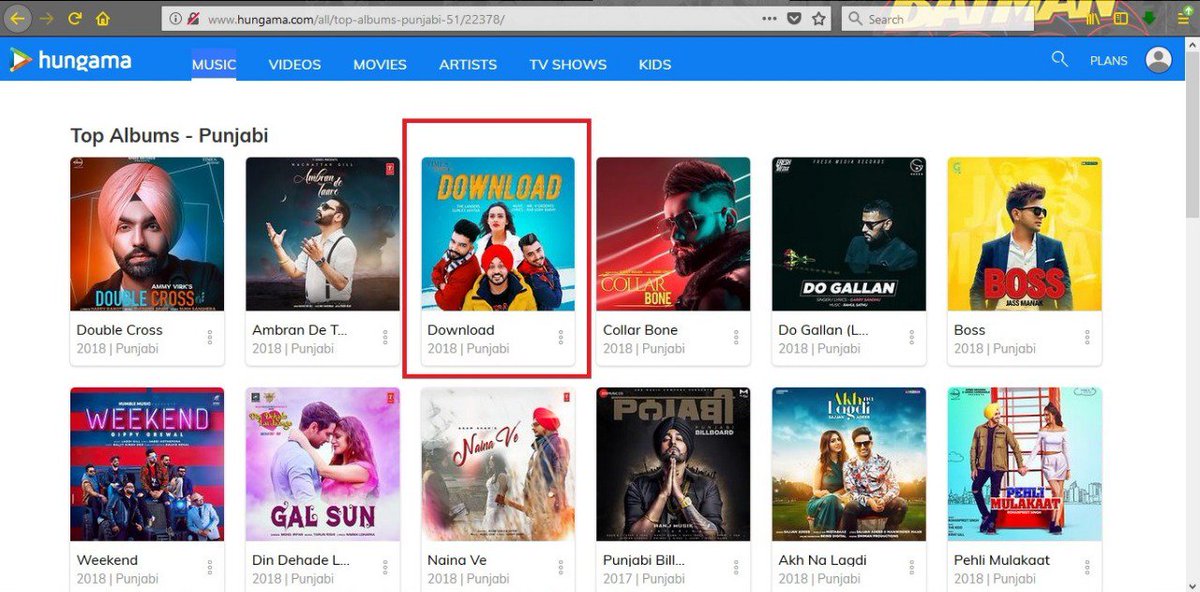Open the Naina Ve album cover
Viewport: 1200px width, 592px height.
pos(498,464)
